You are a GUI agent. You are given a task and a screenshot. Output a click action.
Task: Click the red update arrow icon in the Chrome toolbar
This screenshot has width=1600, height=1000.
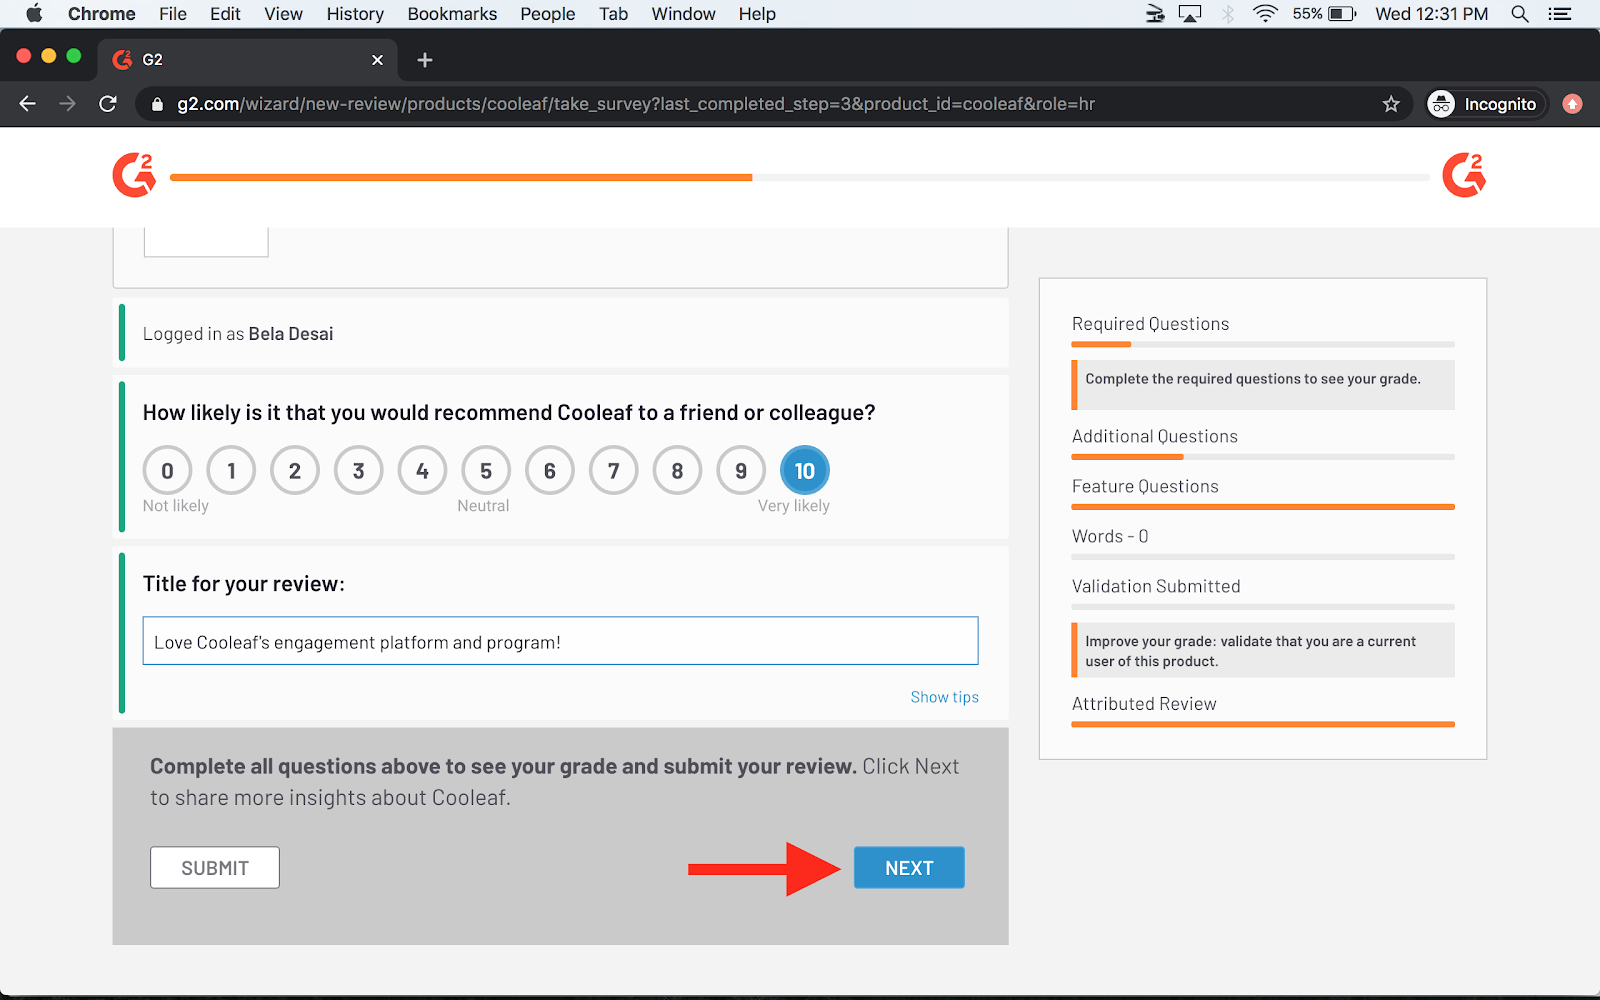coord(1572,104)
